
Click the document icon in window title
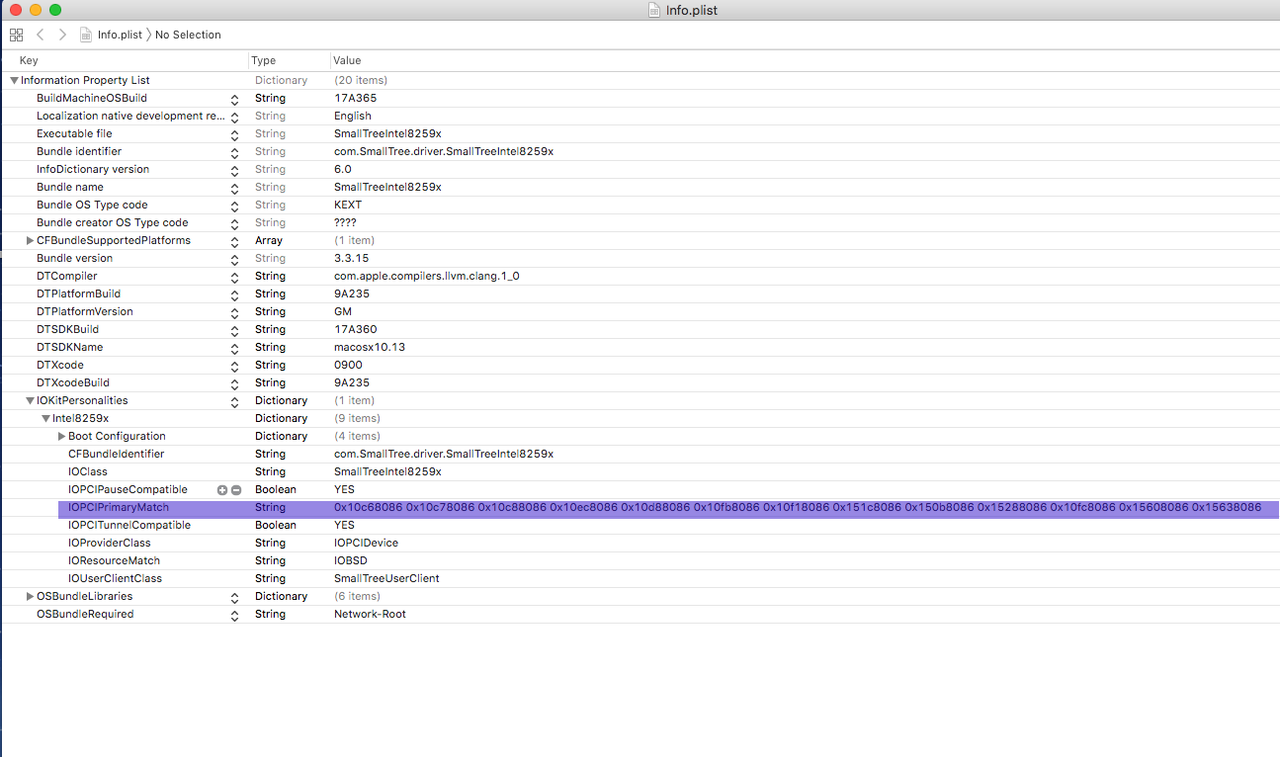[x=656, y=10]
